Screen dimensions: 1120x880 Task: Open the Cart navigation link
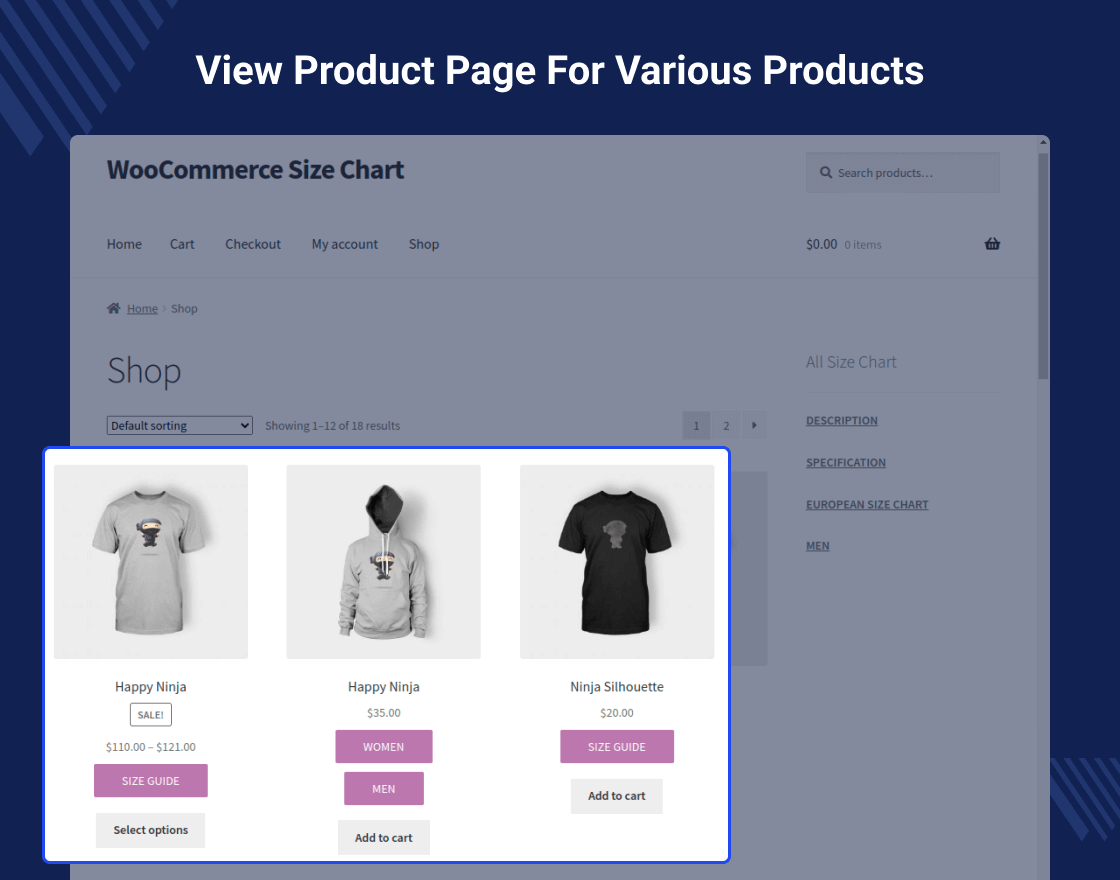pyautogui.click(x=182, y=244)
